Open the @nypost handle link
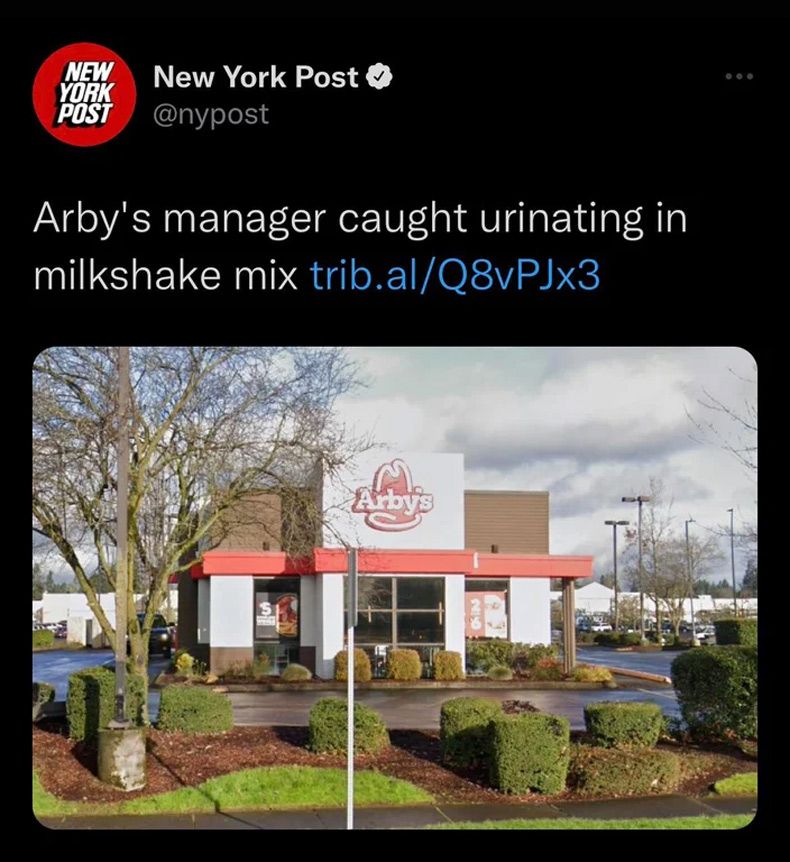Image resolution: width=790 pixels, height=862 pixels. point(211,114)
